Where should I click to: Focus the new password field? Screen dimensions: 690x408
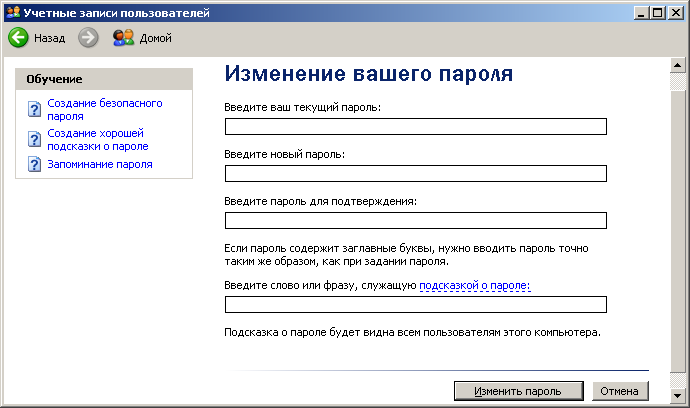[416, 173]
